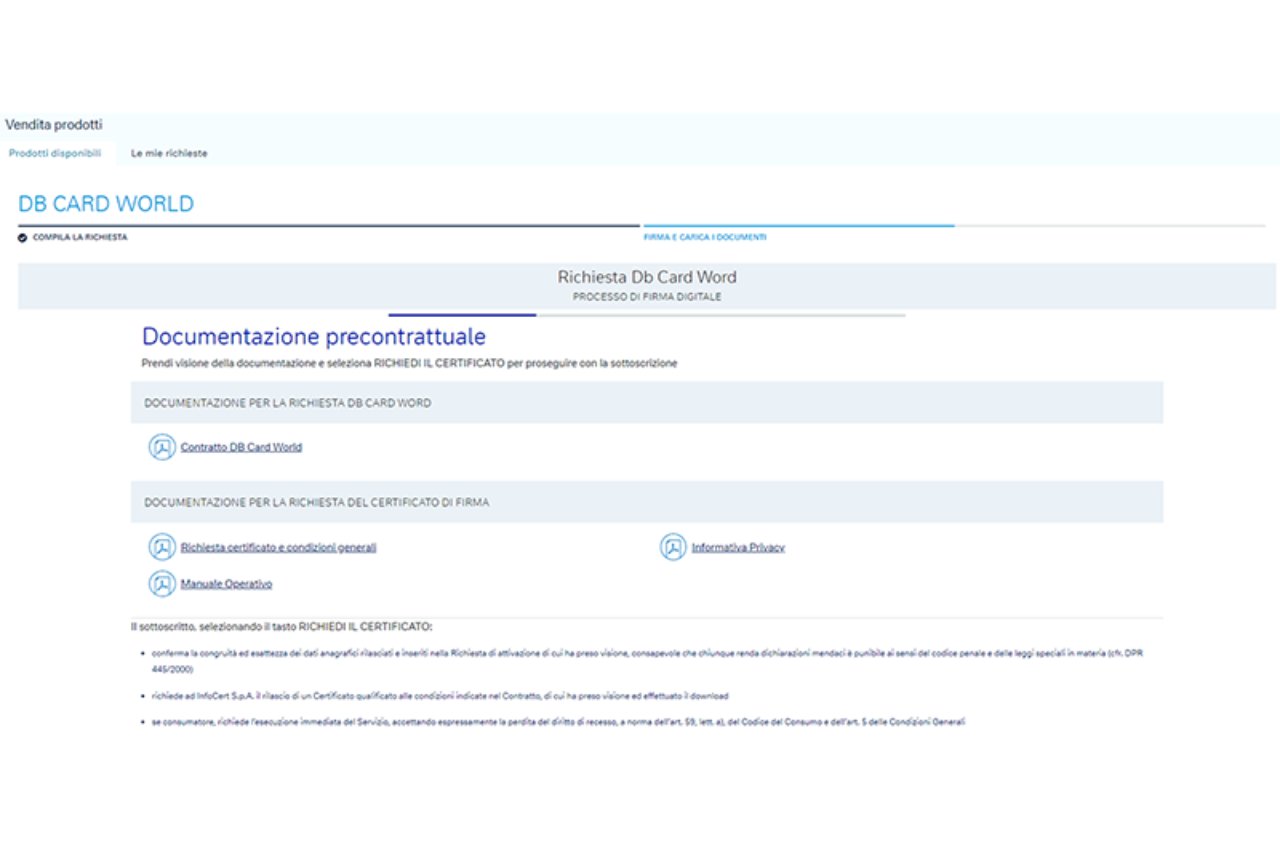Click the Documentazione precontrattuale heading
This screenshot has height=843, width=1280.
[x=314, y=336]
